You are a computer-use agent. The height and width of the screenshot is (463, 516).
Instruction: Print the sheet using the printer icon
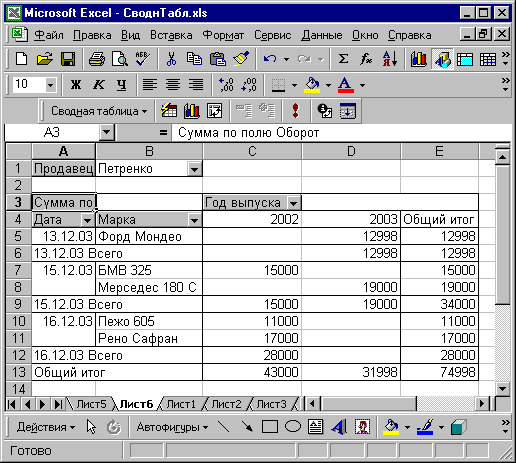point(97,59)
